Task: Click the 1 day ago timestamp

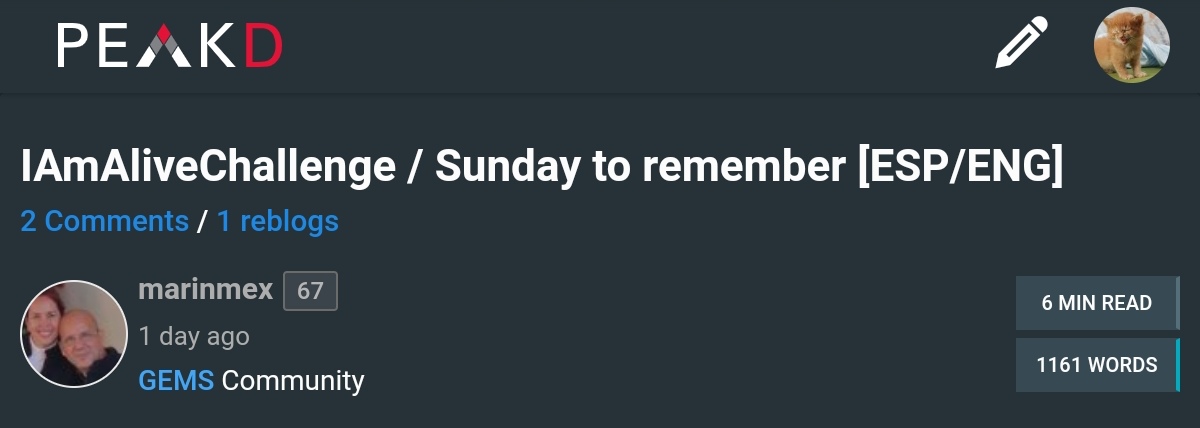Action: [x=194, y=336]
